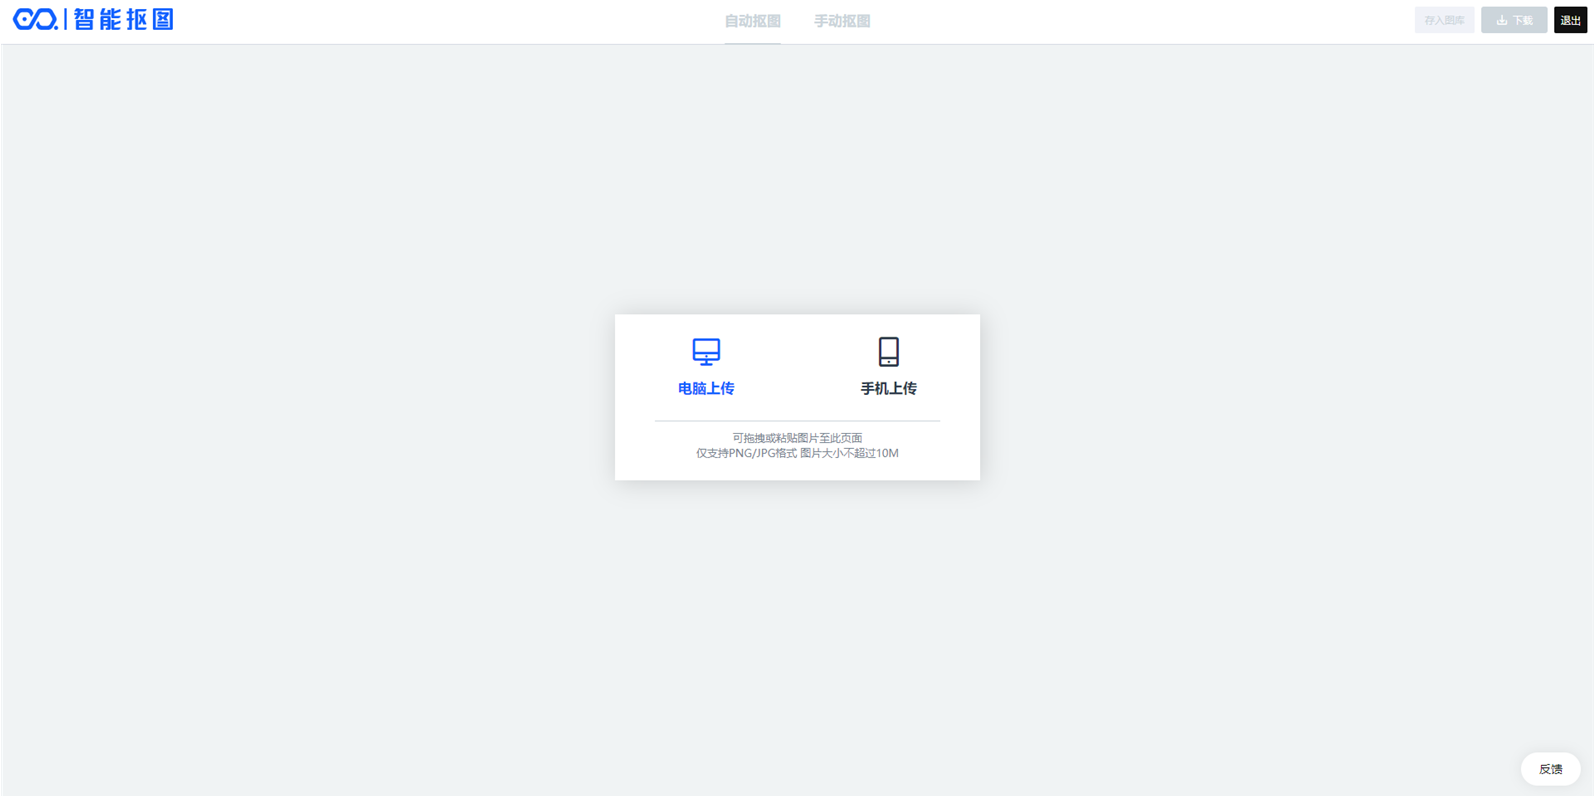Click the 智能抠图 logo text
Screen dimensions: 1595x796
(x=124, y=19)
